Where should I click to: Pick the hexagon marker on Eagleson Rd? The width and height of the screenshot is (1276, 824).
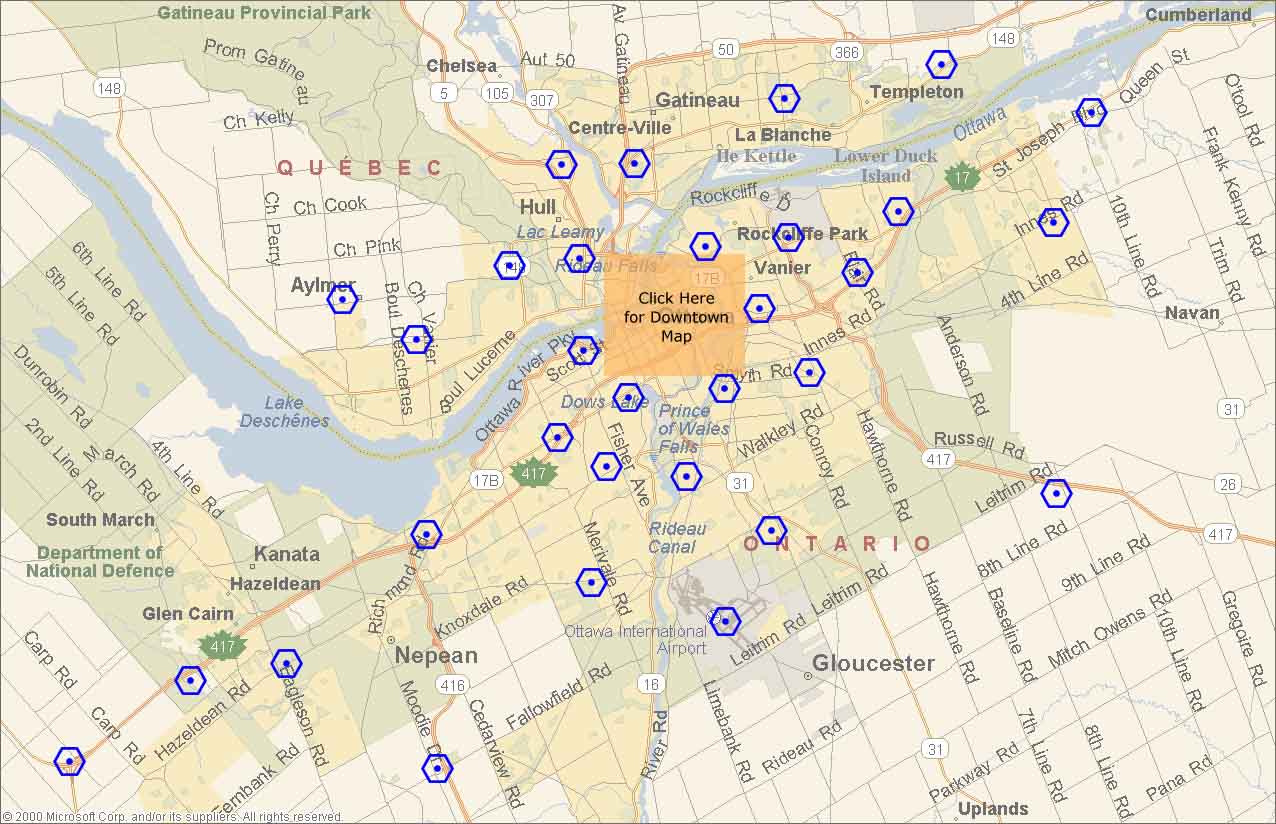[286, 663]
